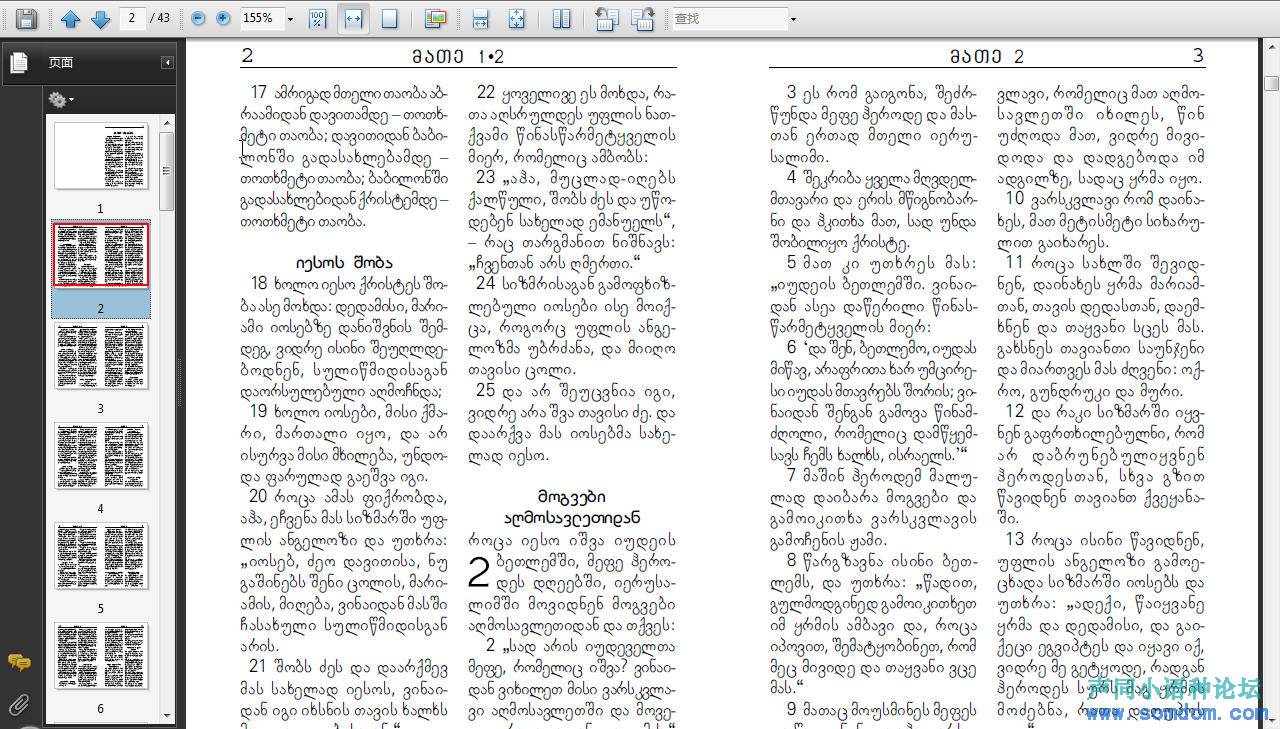Screen dimensions: 1280x729
Task: Open the find options dropdown arrow
Action: [x=794, y=18]
